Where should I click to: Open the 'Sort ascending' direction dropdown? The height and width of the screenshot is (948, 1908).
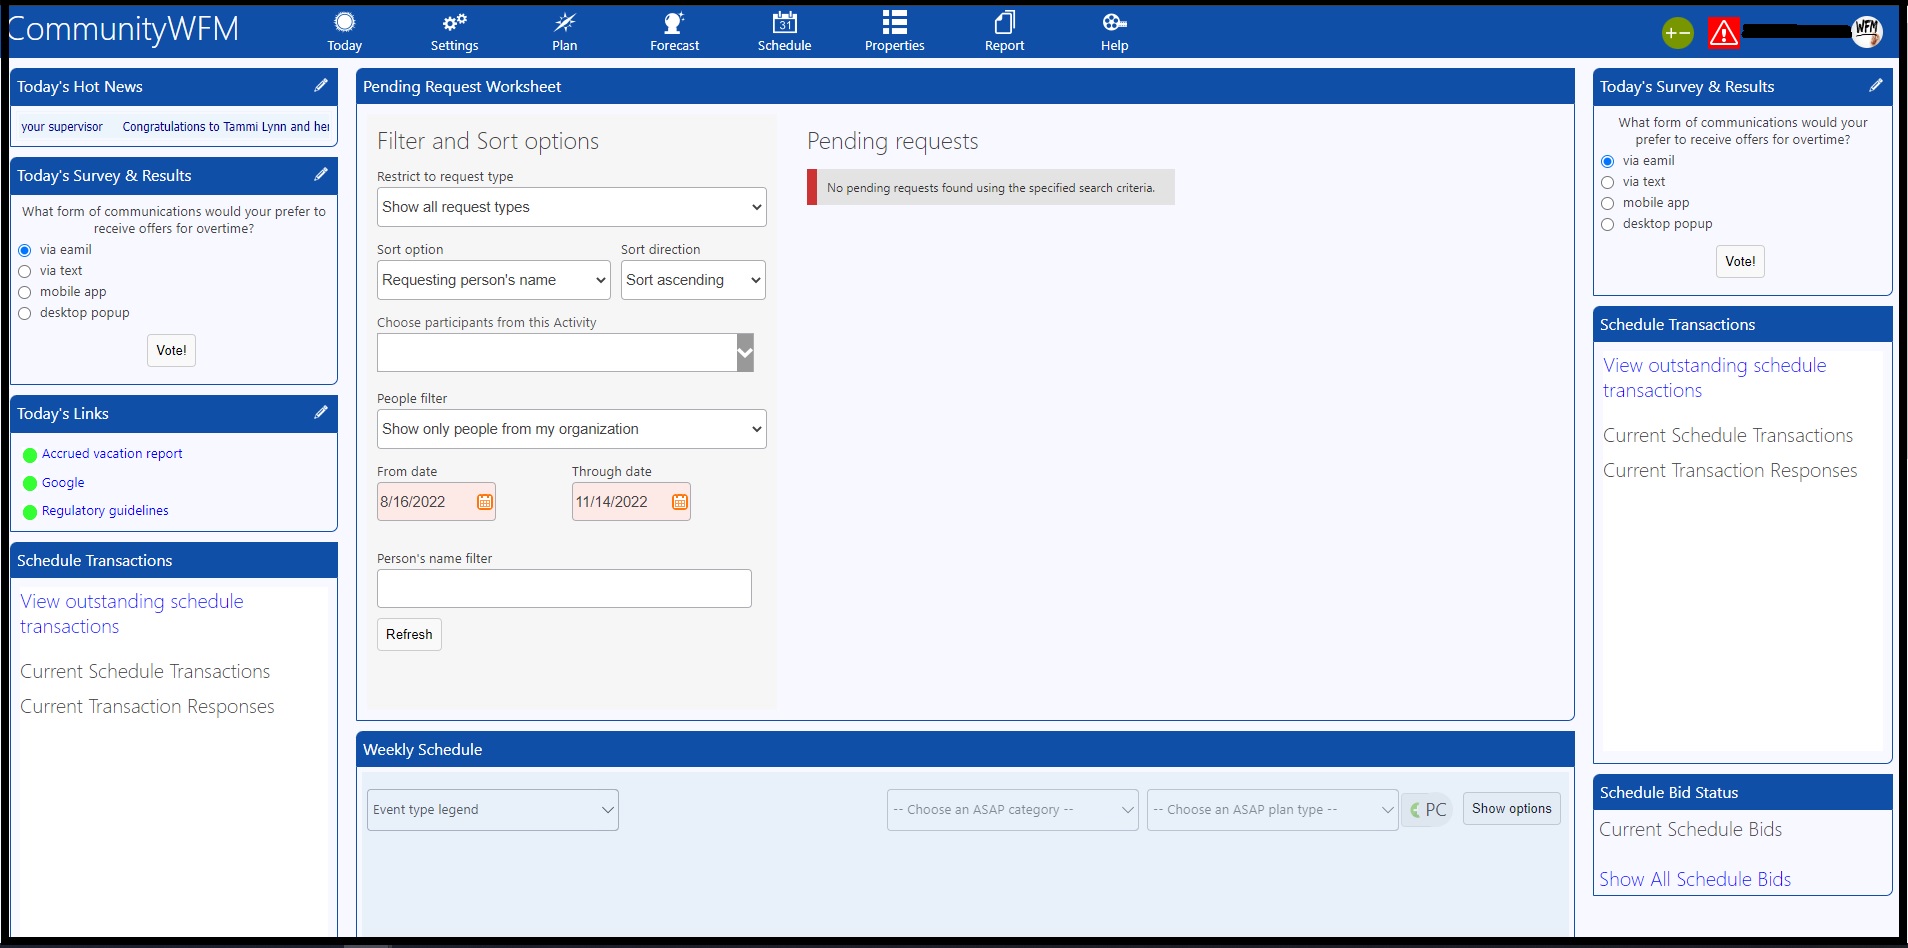click(x=693, y=280)
